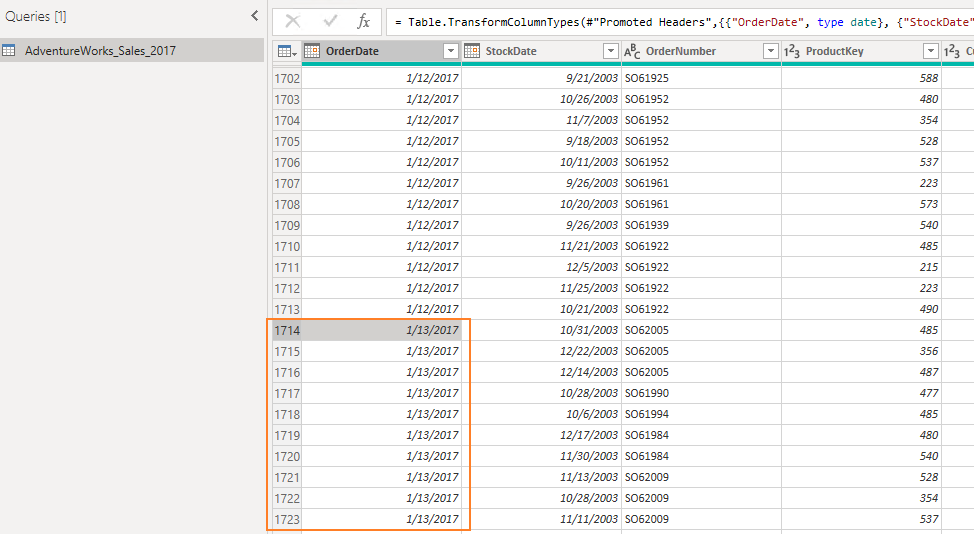Click StockDate cell 10/26/2003

542,99
